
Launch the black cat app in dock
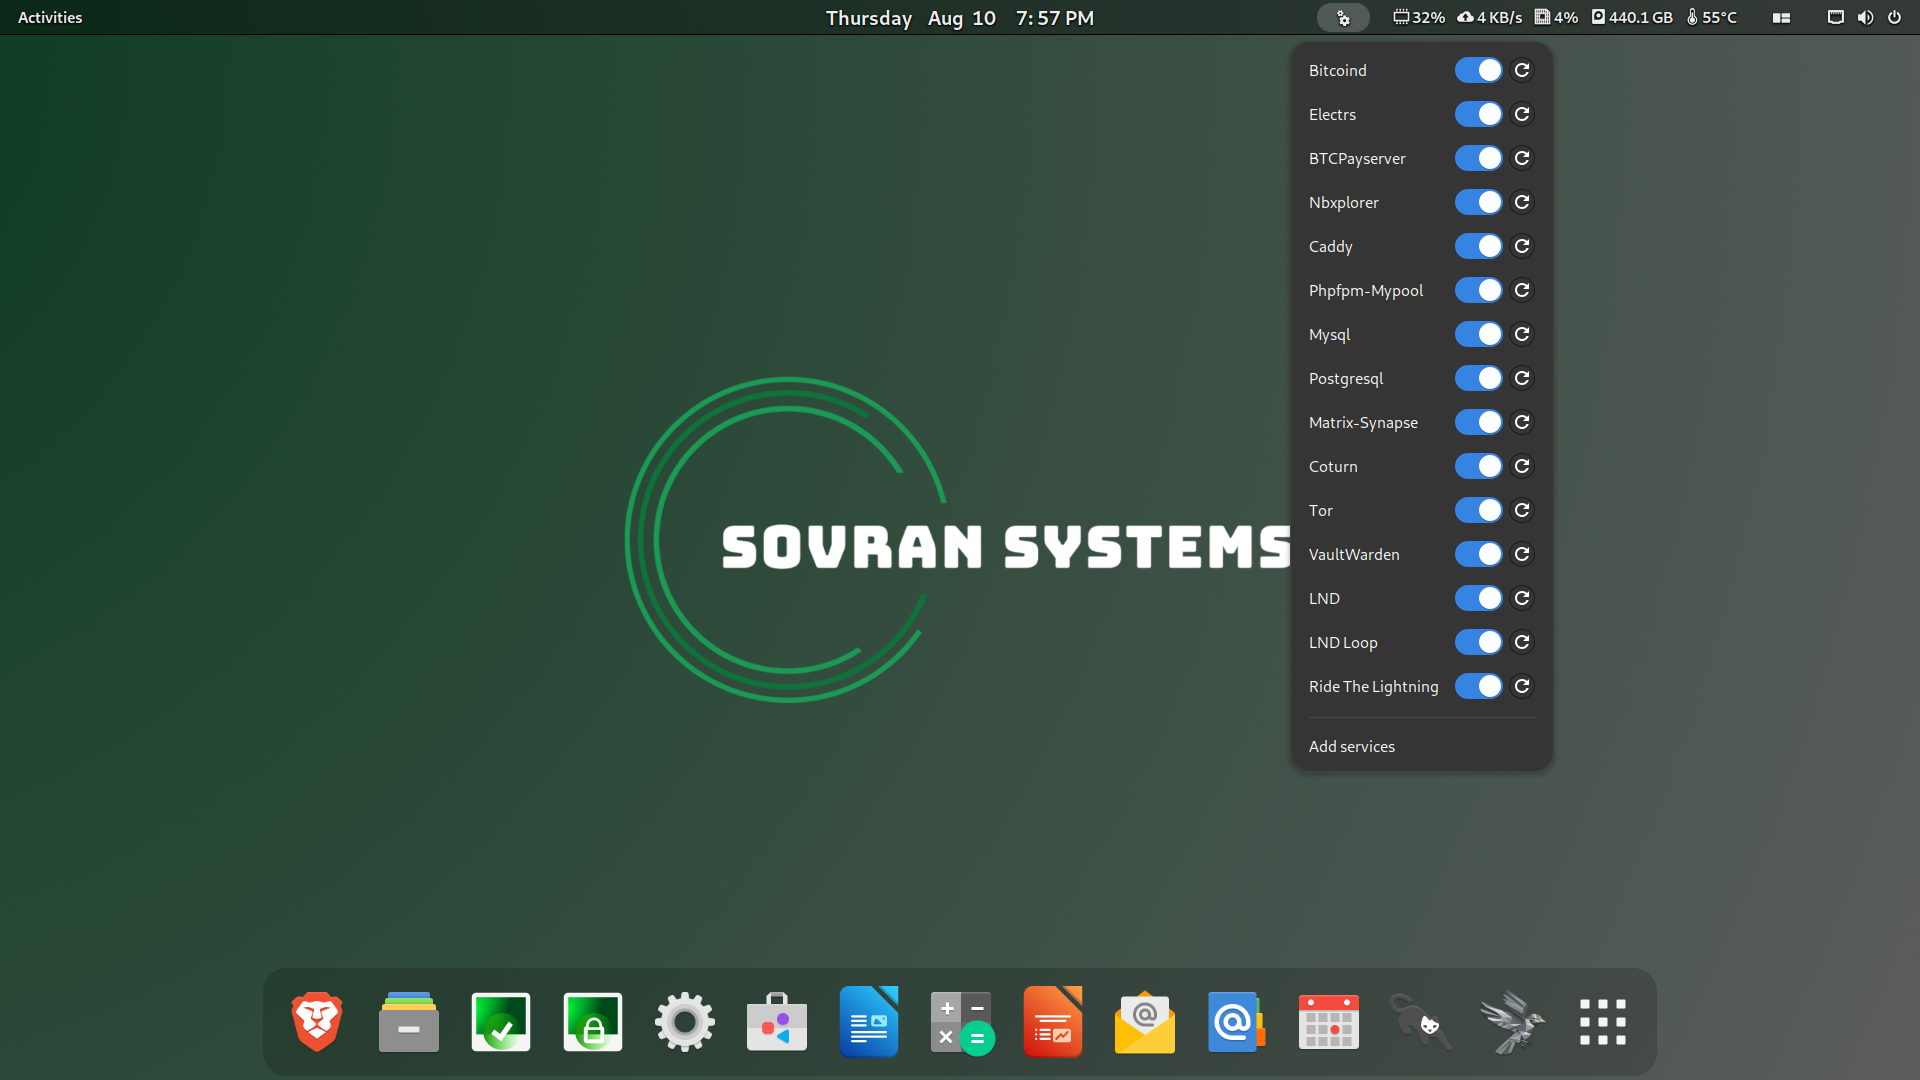click(1421, 1022)
